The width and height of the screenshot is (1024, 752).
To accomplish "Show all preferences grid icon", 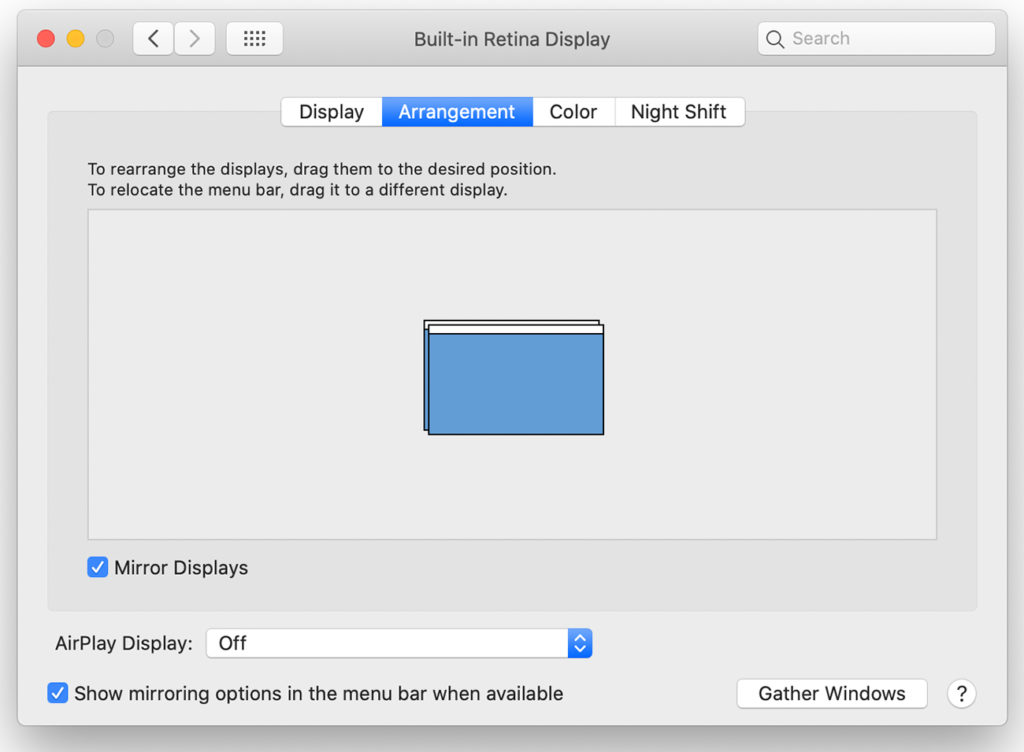I will (255, 39).
